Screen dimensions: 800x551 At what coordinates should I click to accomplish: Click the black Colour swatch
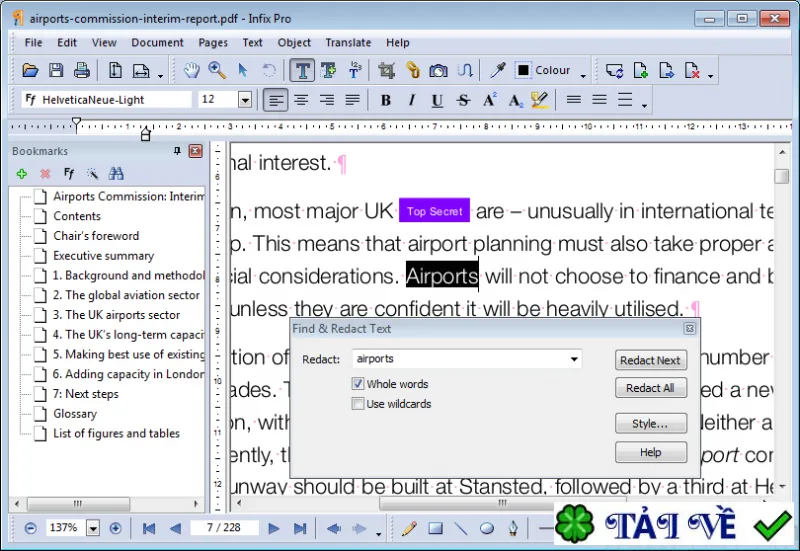tap(523, 70)
